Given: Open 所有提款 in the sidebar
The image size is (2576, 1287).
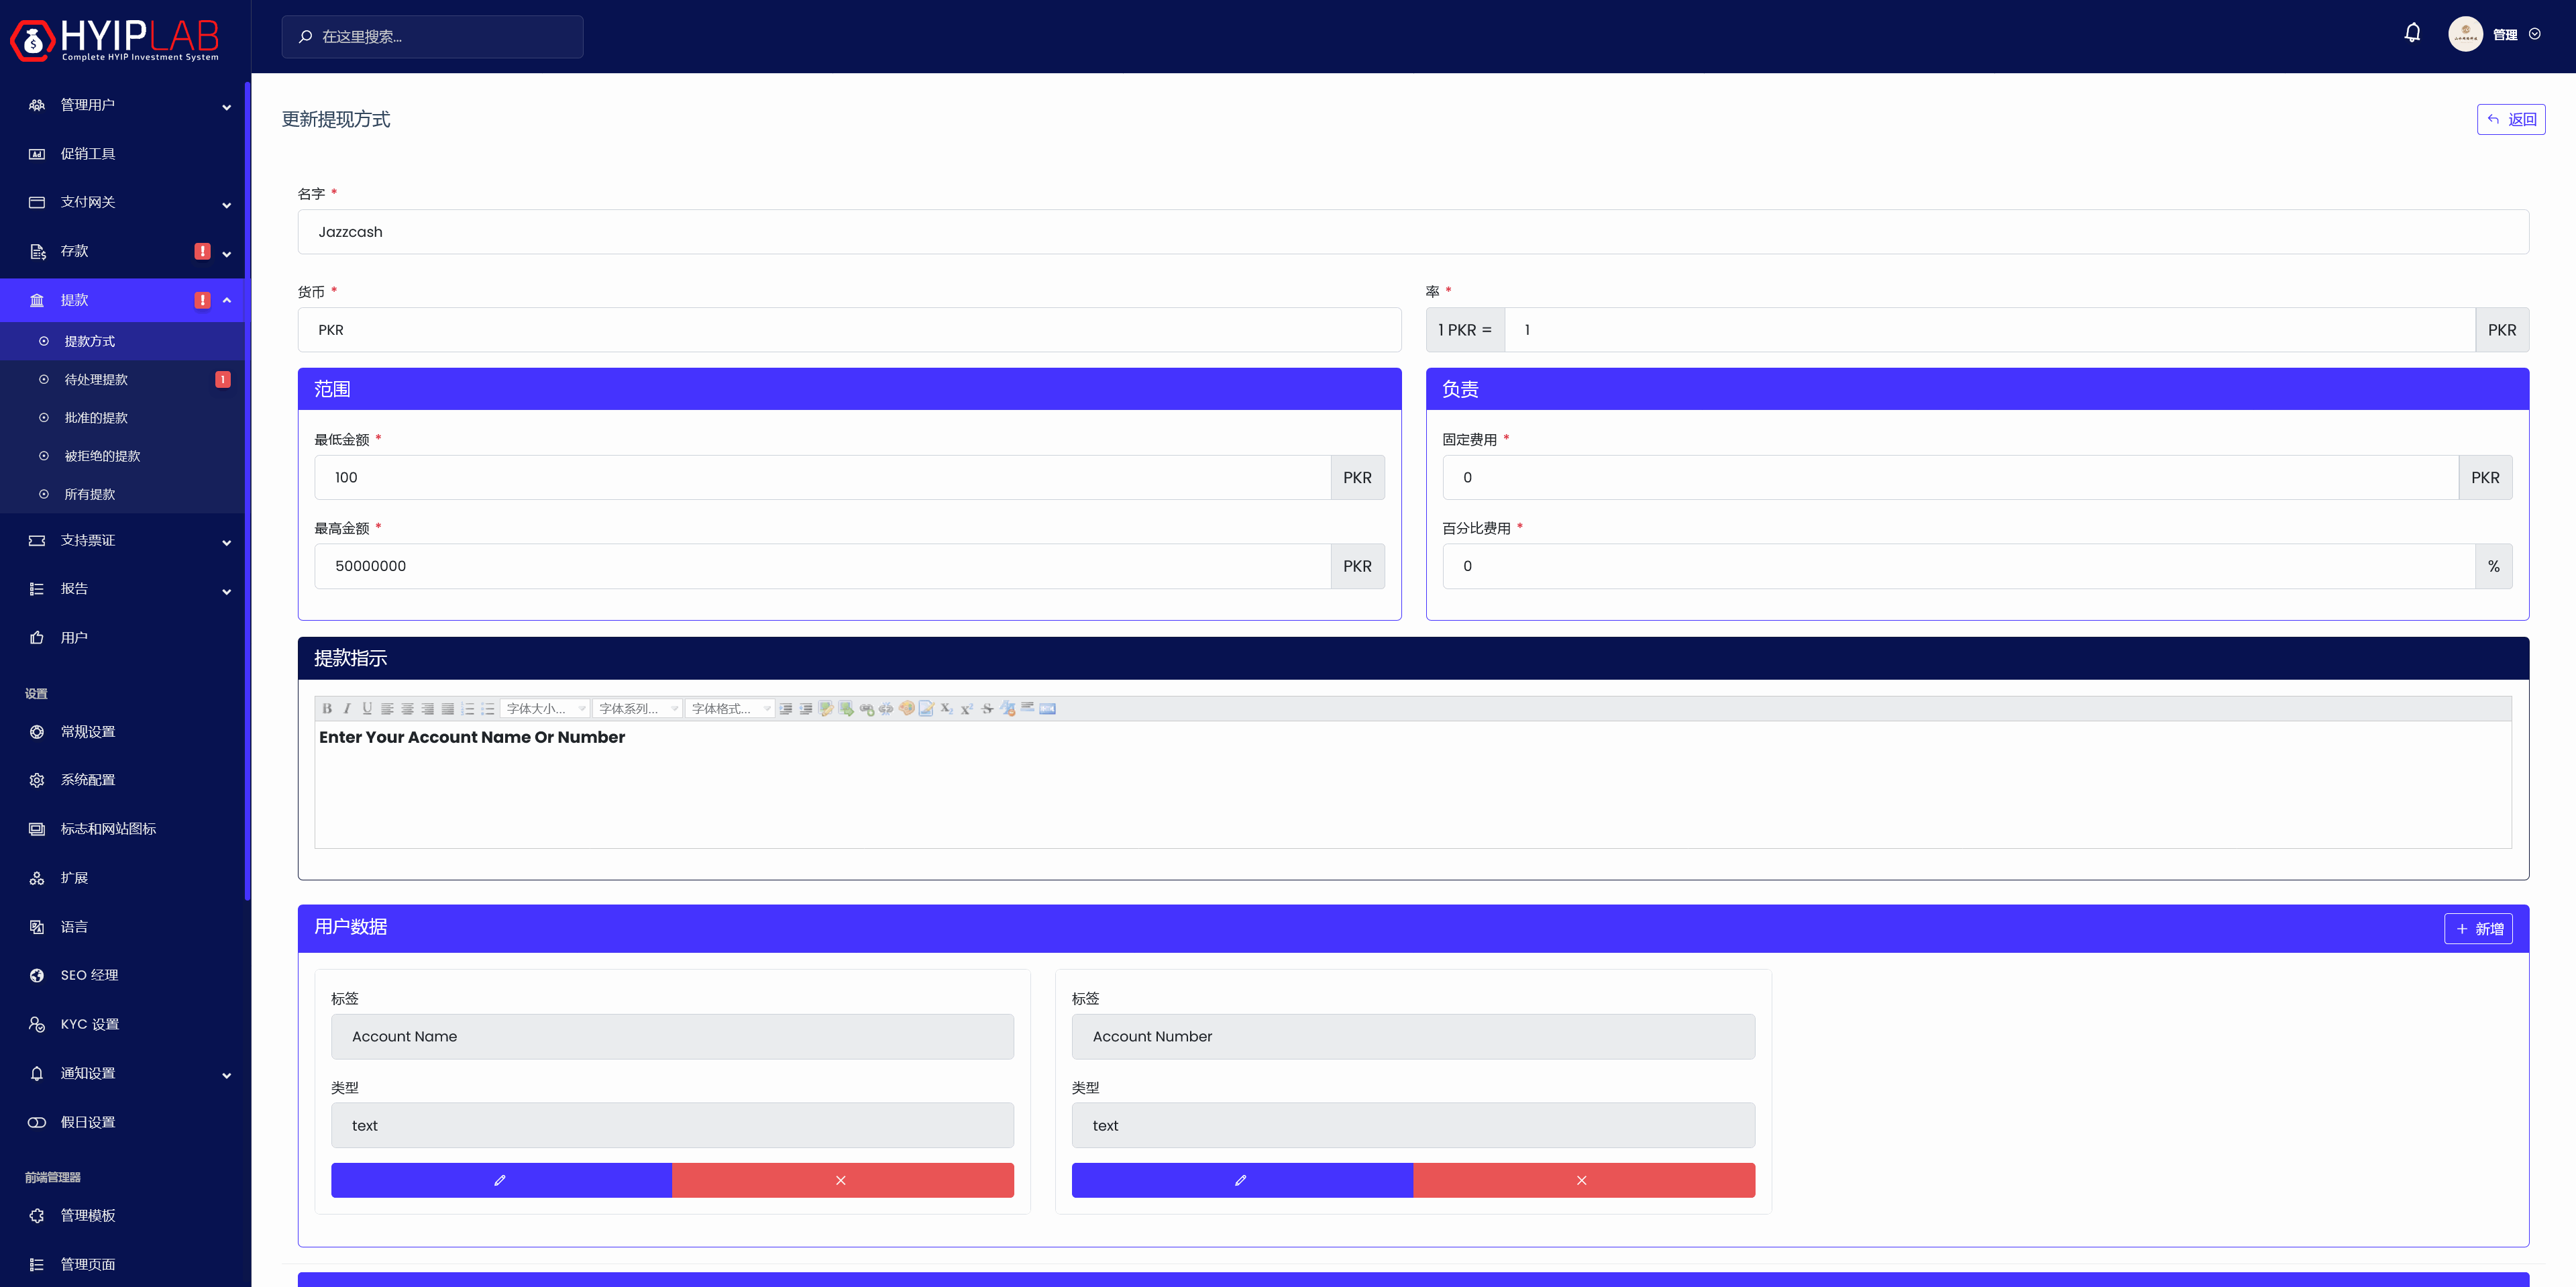Looking at the screenshot, I should (x=90, y=494).
